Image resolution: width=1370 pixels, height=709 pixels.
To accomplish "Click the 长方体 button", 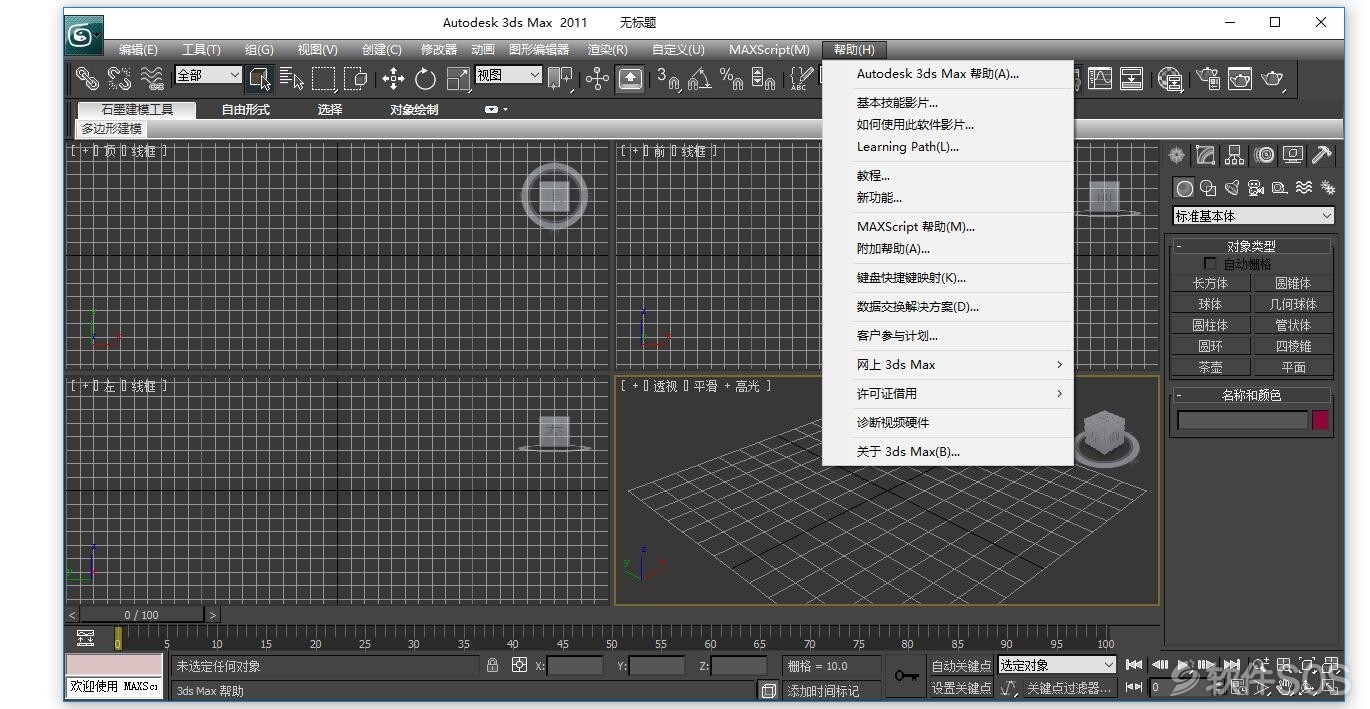I will [1210, 283].
